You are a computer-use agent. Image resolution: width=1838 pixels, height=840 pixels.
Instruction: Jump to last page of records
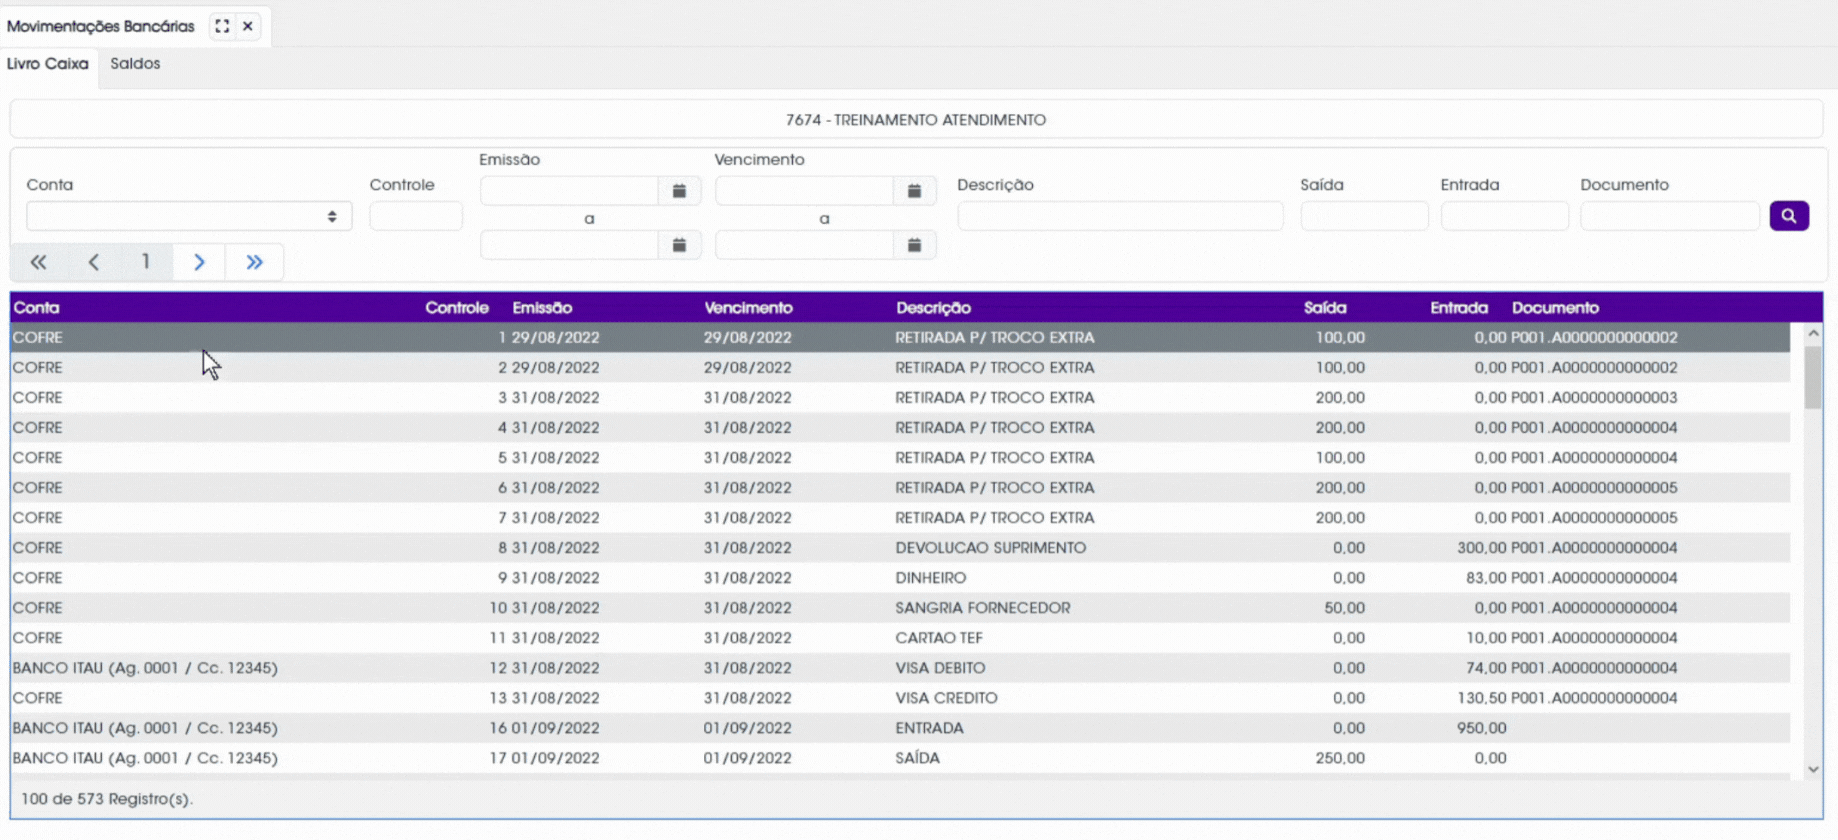click(254, 262)
